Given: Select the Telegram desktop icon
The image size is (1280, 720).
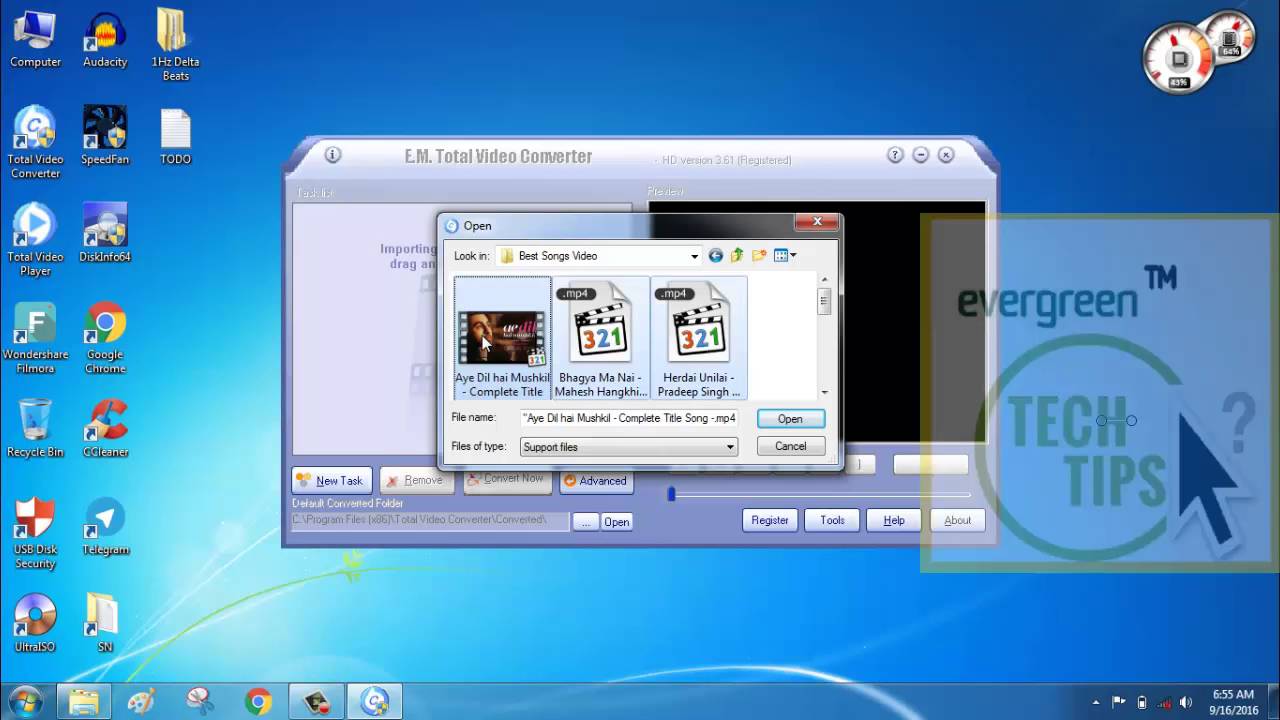Looking at the screenshot, I should pyautogui.click(x=105, y=525).
